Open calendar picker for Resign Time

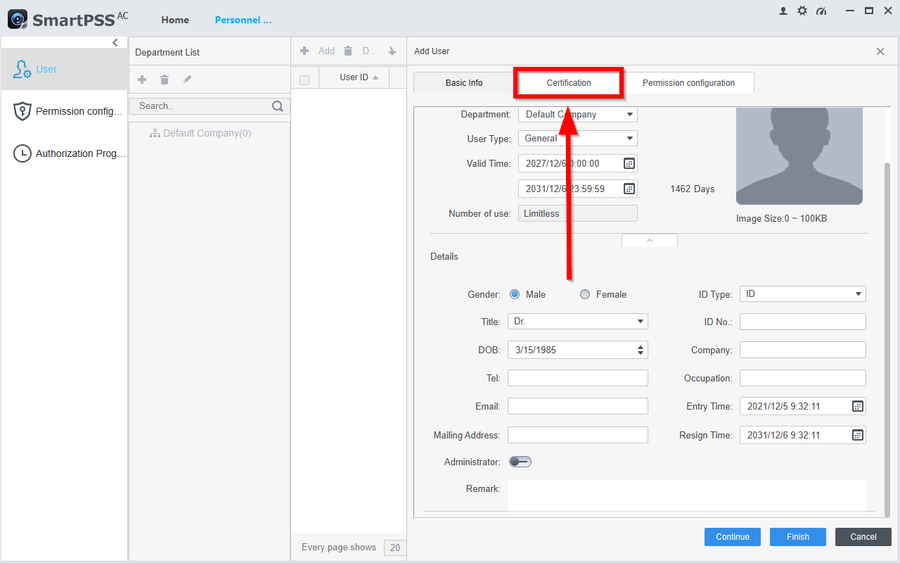coord(857,435)
